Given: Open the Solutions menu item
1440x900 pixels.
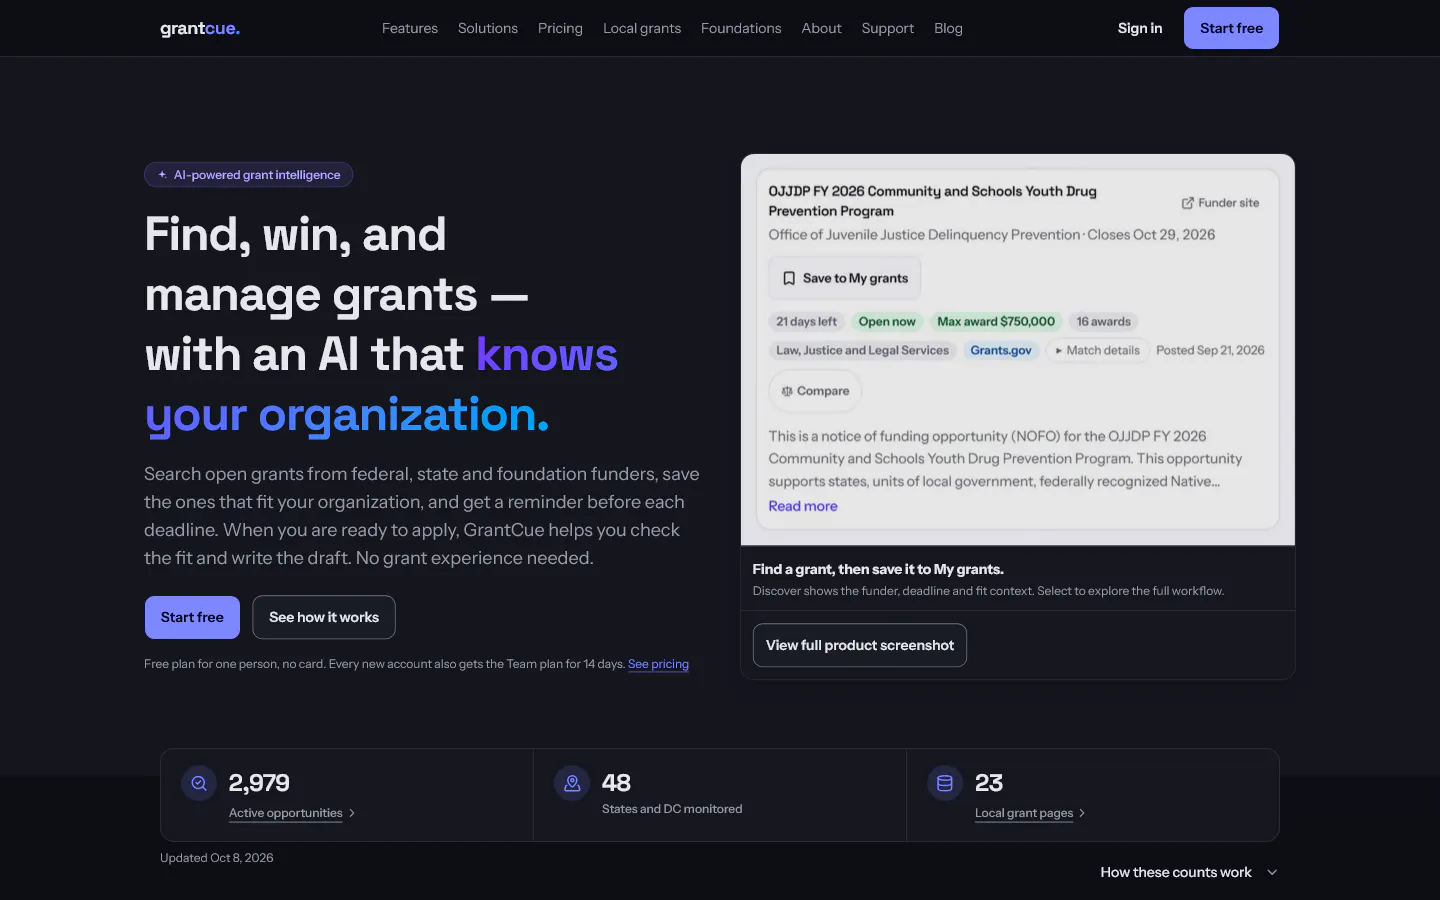Looking at the screenshot, I should point(488,28).
